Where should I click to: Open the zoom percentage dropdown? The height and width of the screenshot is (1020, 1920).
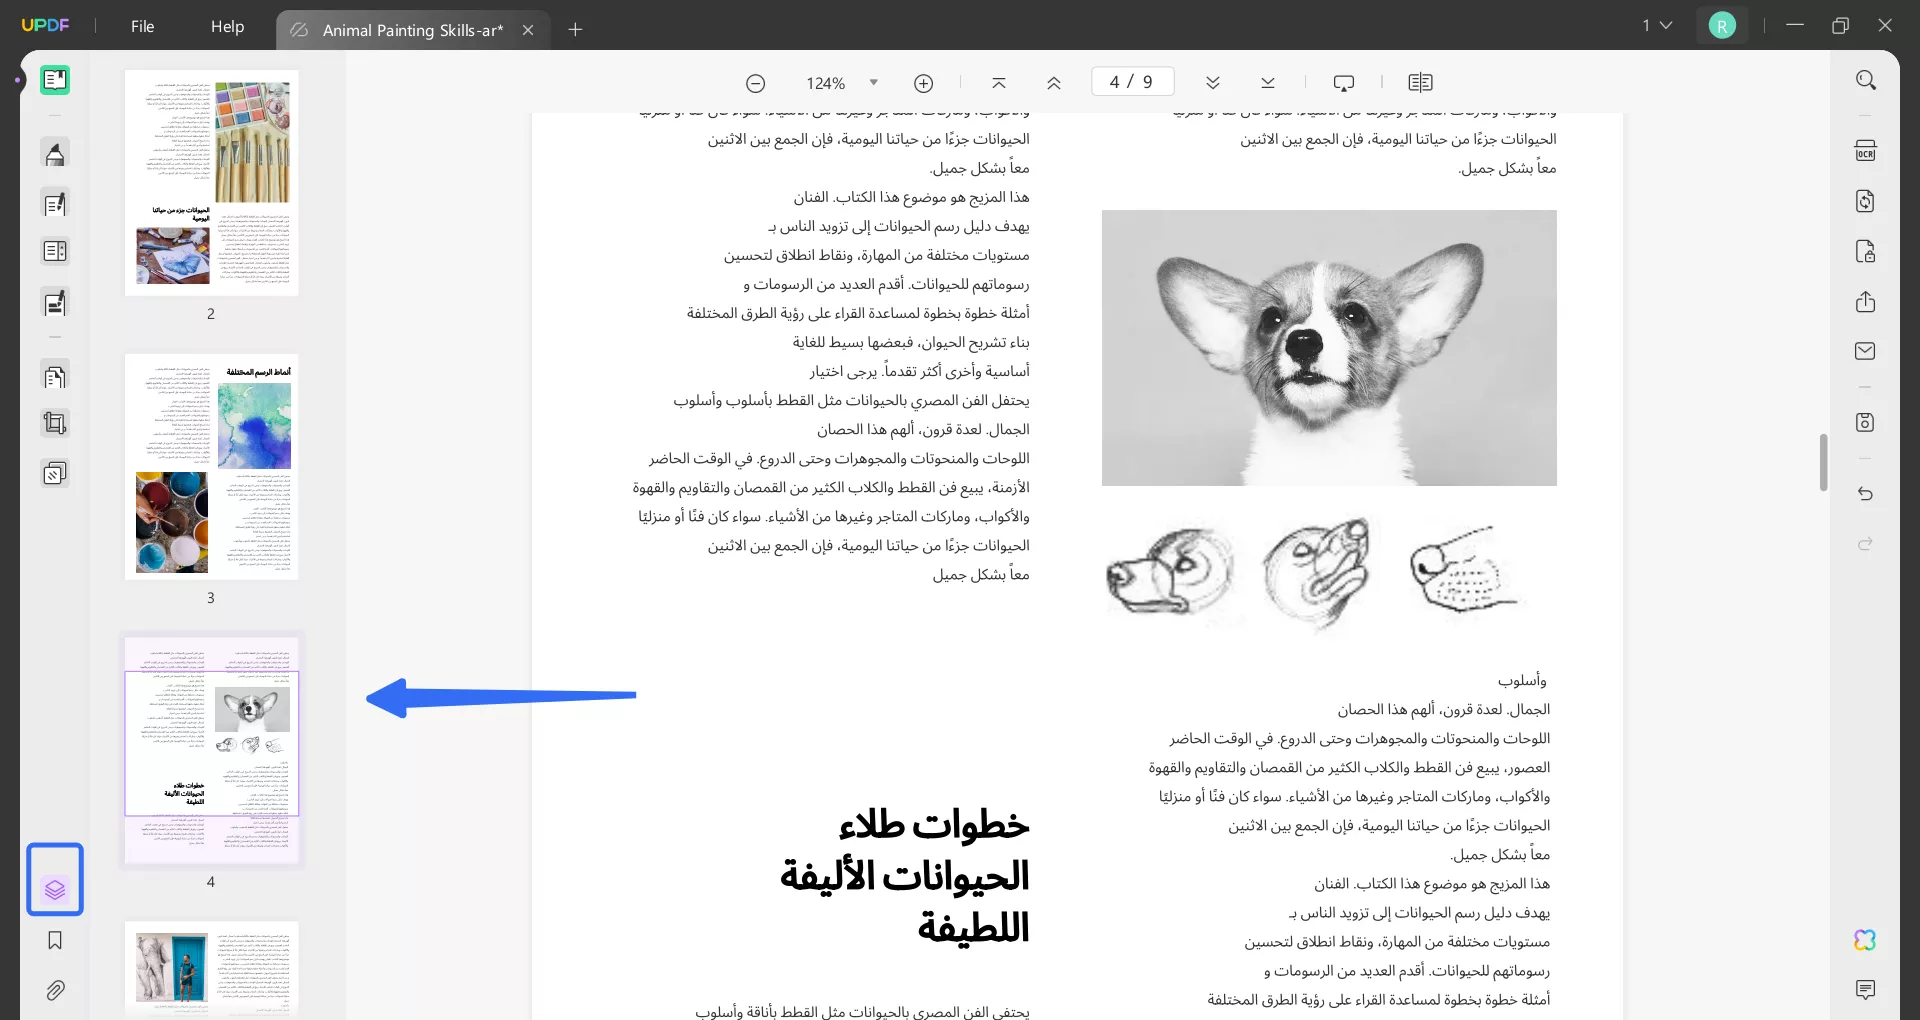[x=873, y=82]
